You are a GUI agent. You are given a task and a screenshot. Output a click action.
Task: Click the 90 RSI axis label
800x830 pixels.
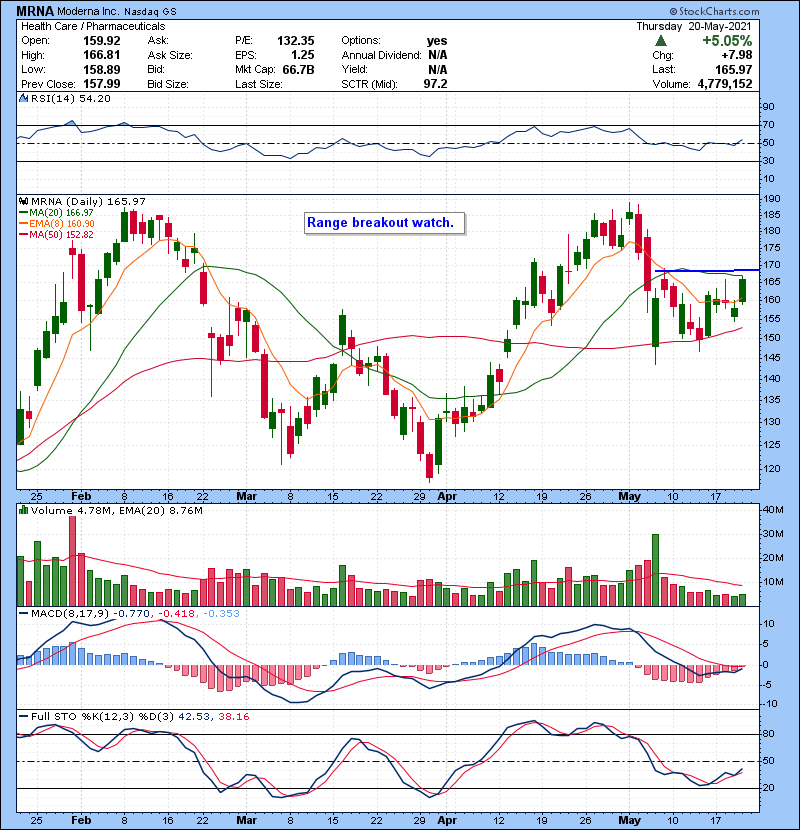[768, 107]
